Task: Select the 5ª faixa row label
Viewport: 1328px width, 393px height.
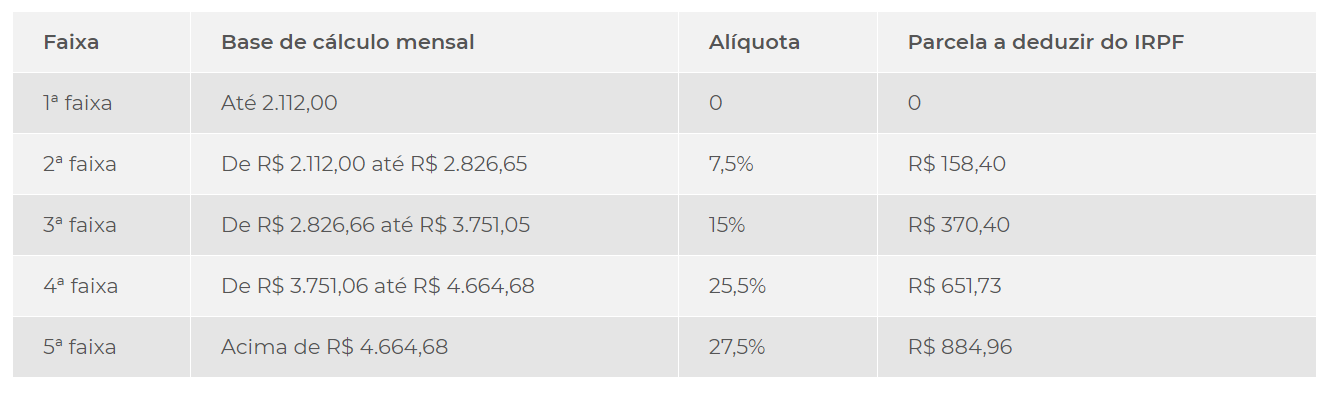Action: pyautogui.click(x=80, y=347)
